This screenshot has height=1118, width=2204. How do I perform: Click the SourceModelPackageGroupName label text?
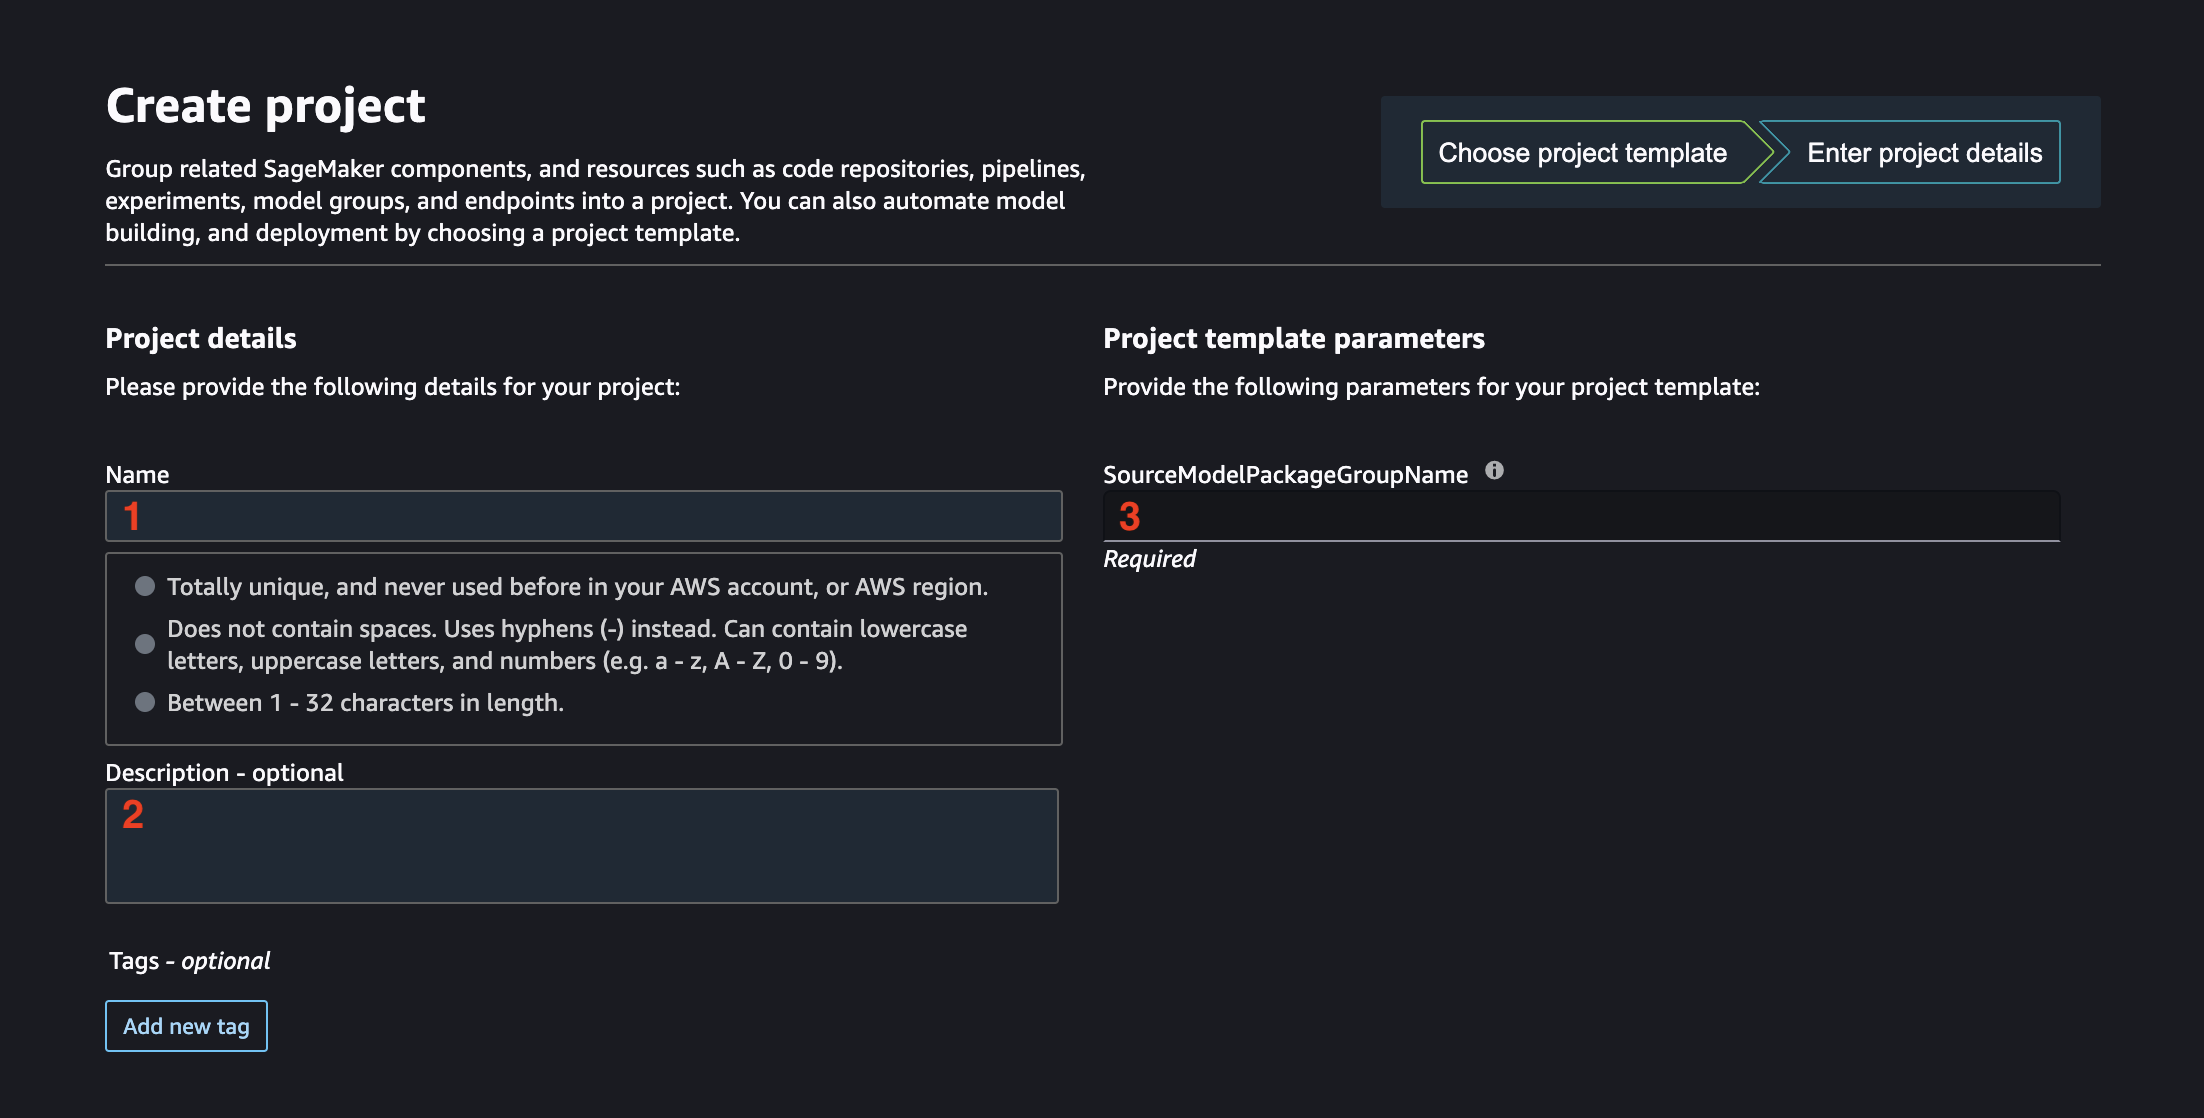pos(1285,475)
